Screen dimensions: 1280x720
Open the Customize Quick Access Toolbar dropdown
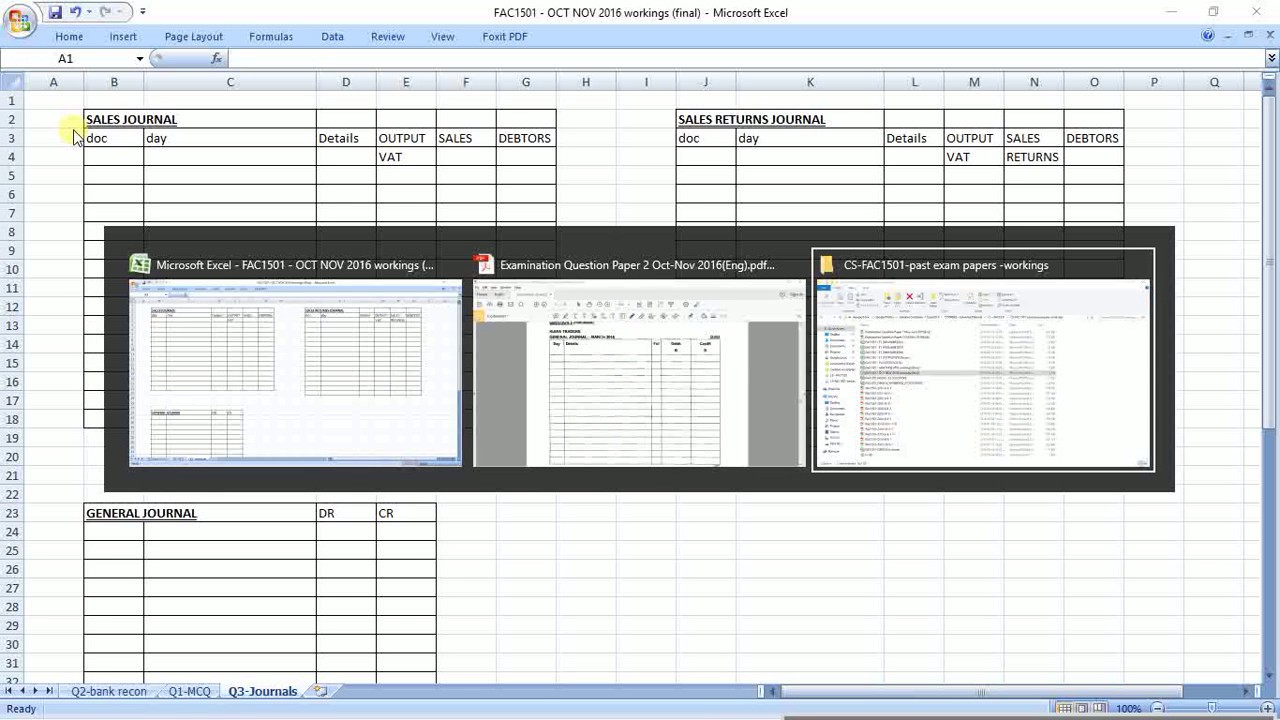[142, 12]
